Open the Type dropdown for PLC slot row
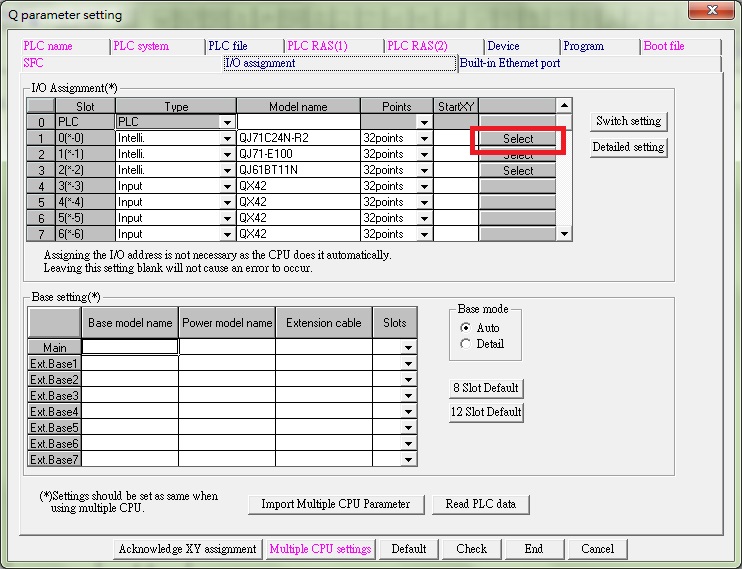The height and width of the screenshot is (569, 742). (x=227, y=122)
